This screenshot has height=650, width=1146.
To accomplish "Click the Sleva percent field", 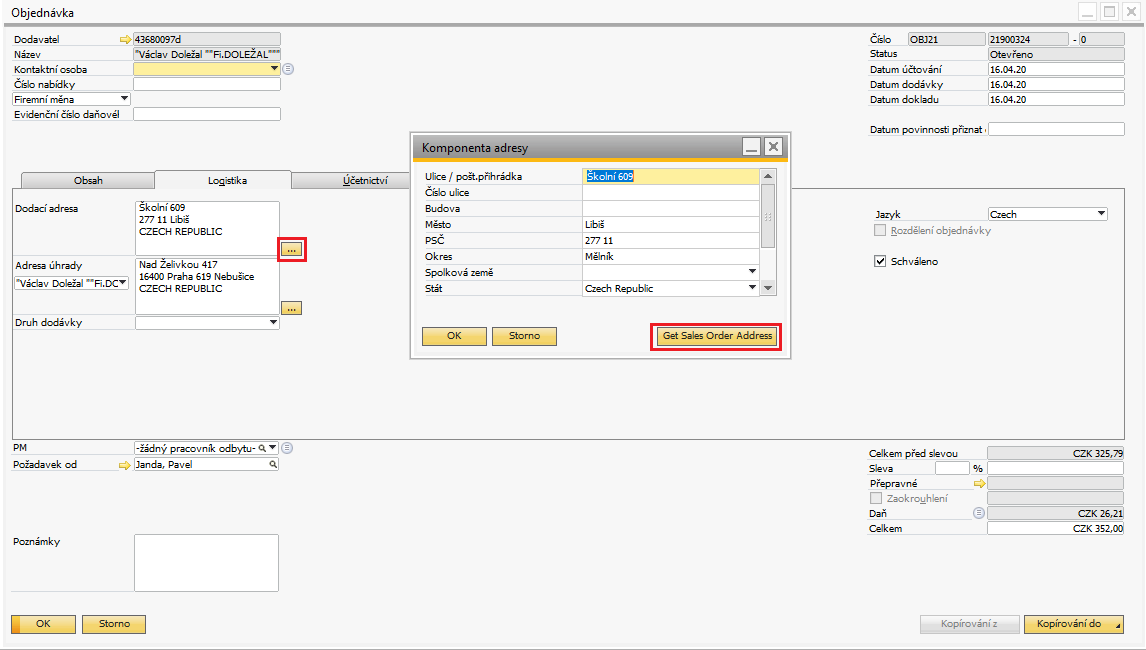I will (x=952, y=468).
